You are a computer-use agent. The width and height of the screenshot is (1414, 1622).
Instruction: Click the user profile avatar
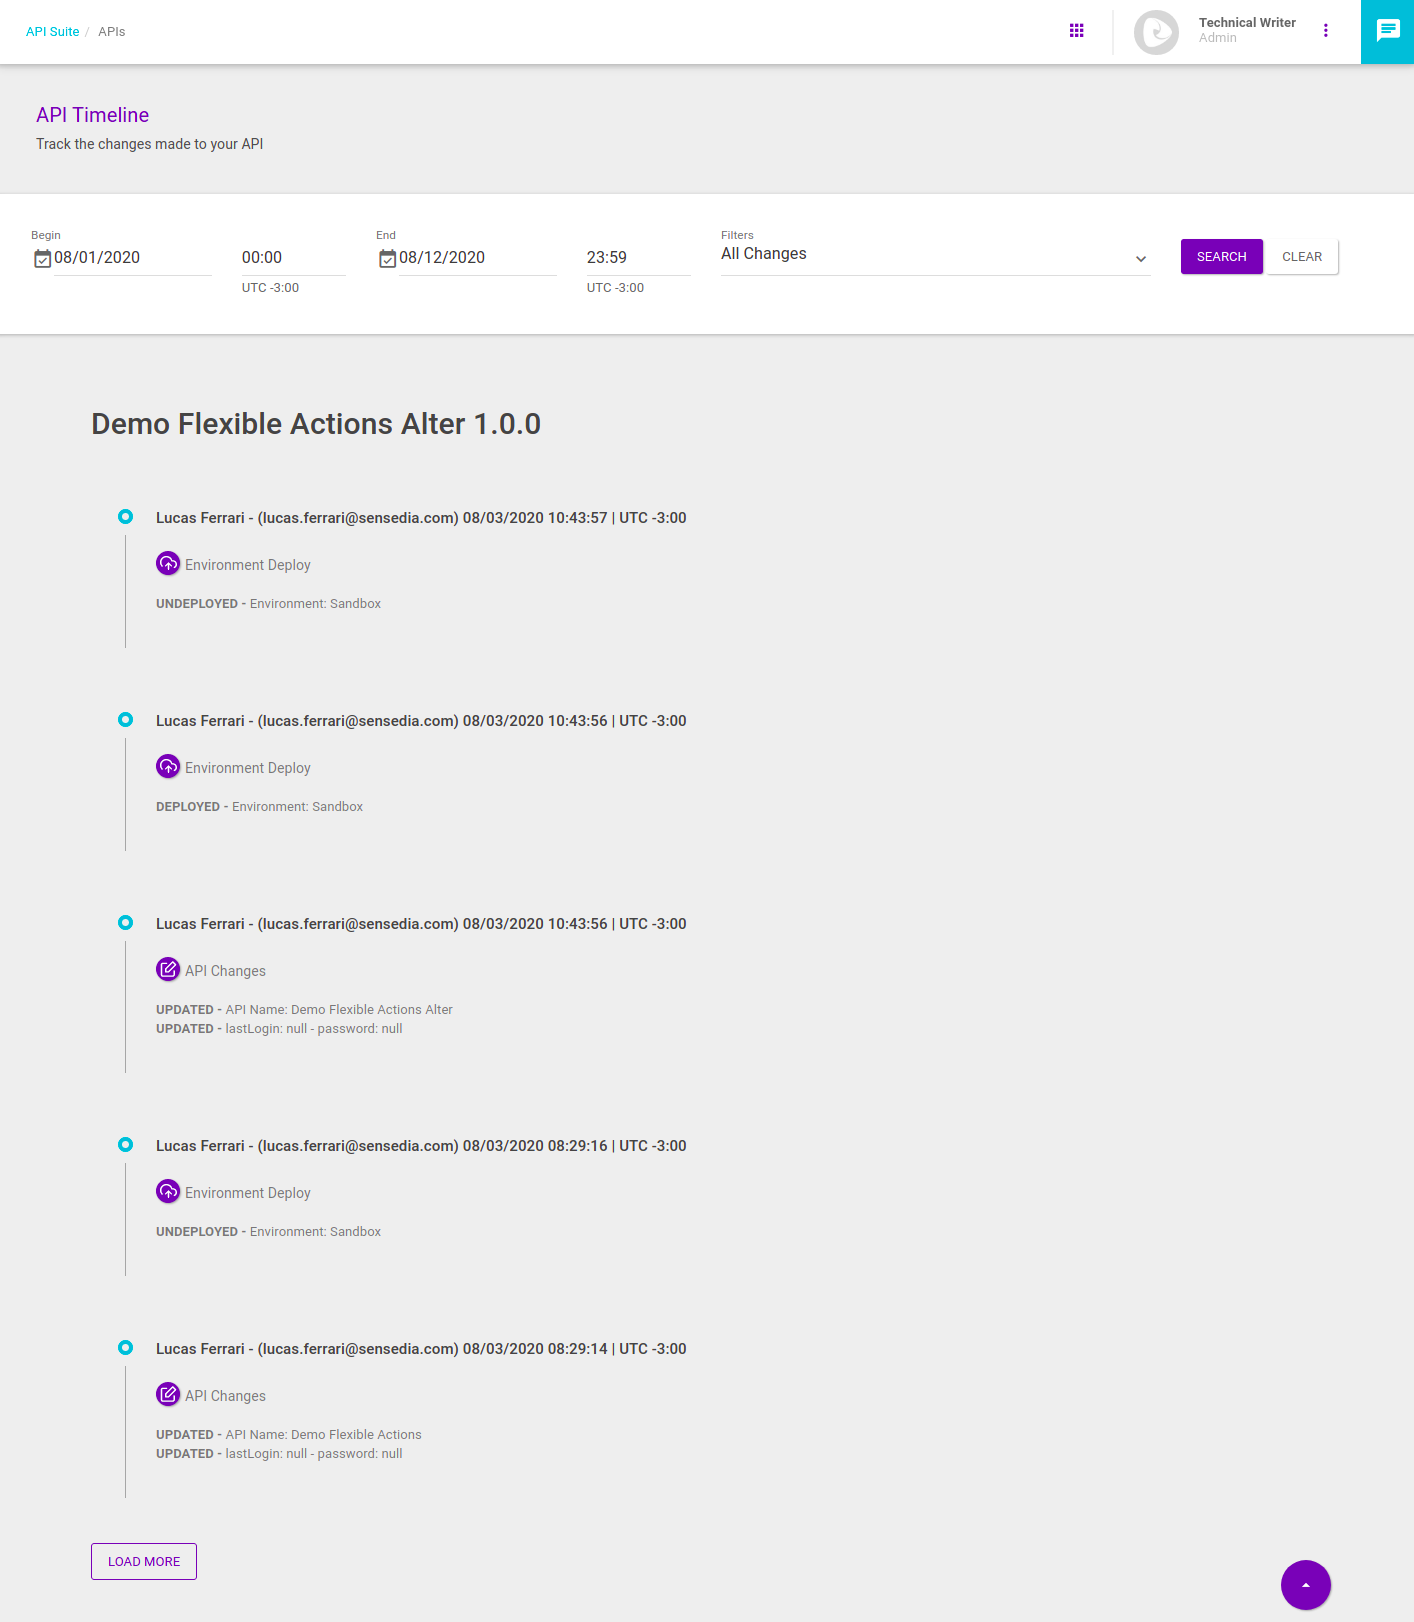point(1156,32)
